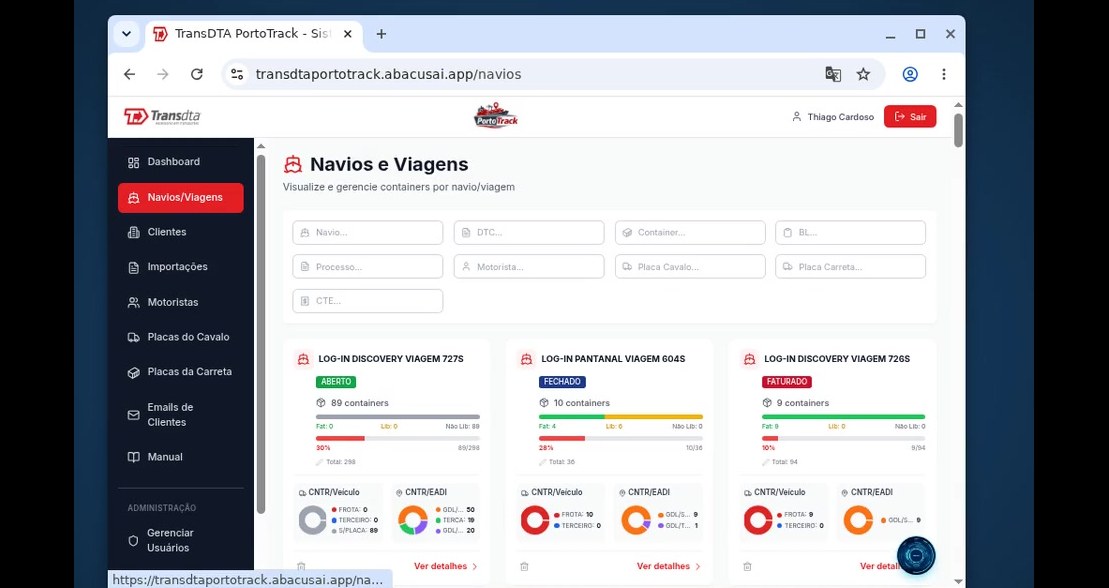Viewport: 1109px width, 588px height.
Task: Open Gerenciar Usuários admin page
Action: (x=180, y=540)
